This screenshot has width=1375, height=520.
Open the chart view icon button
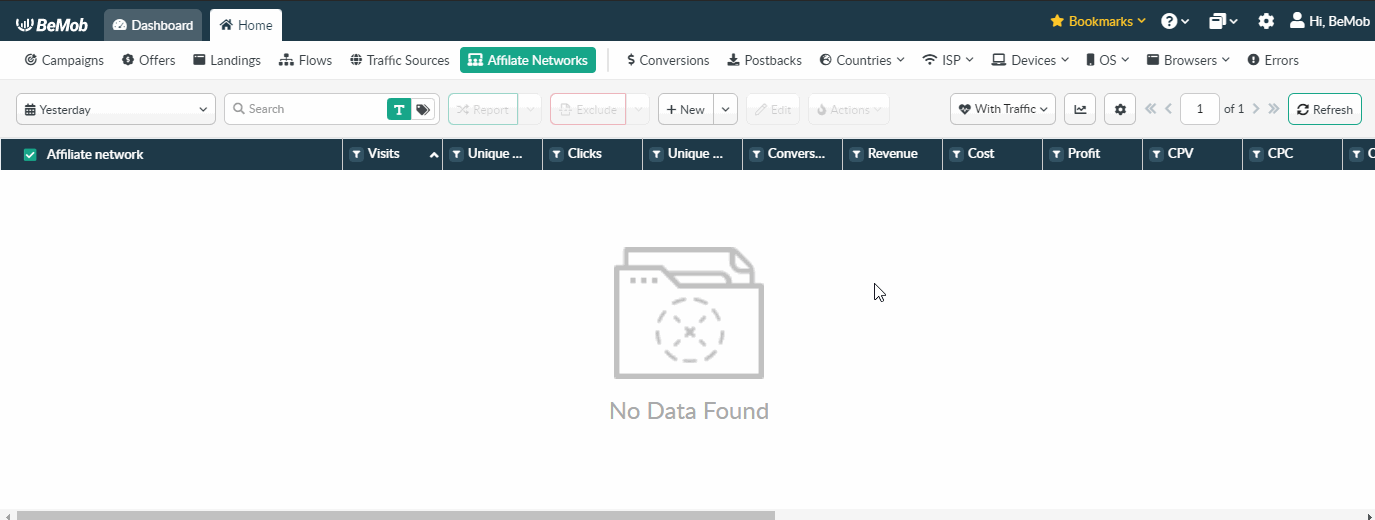click(x=1079, y=109)
